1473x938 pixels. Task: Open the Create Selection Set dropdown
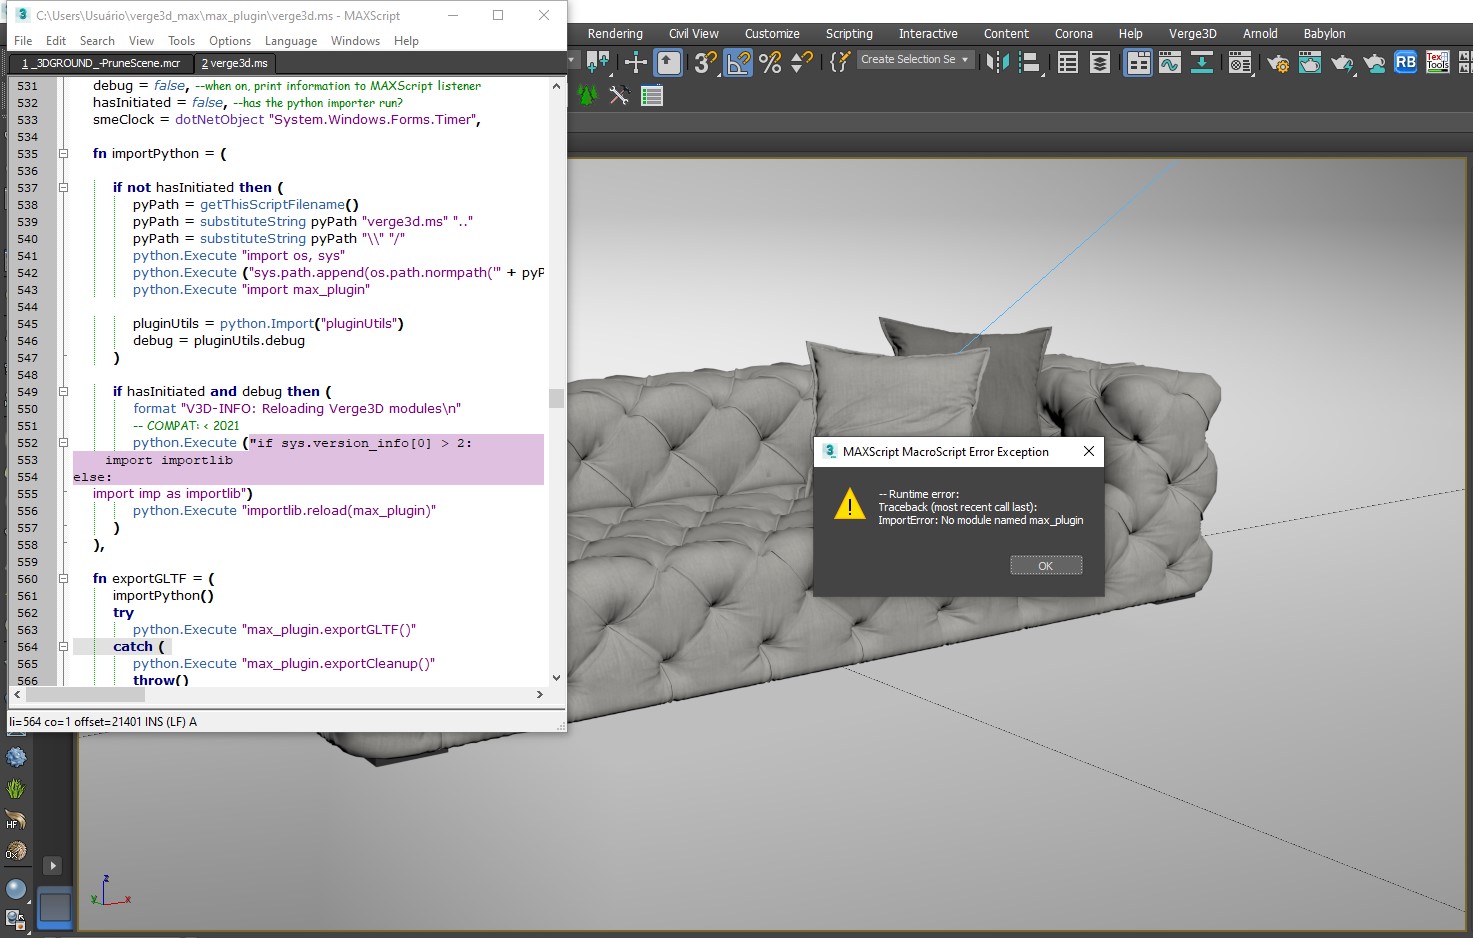[x=915, y=60]
